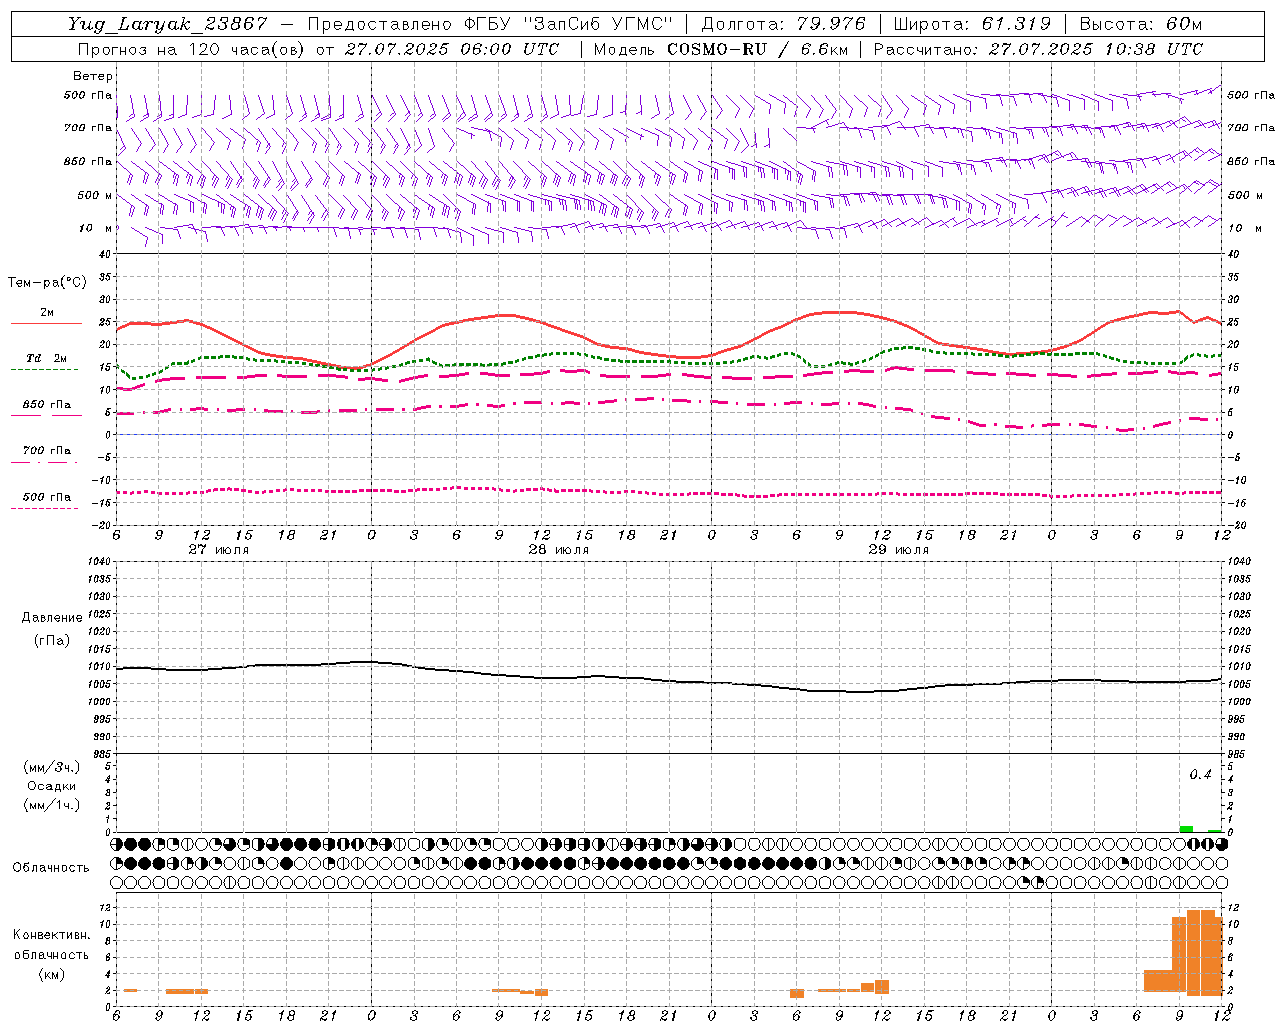The height and width of the screenshot is (1024, 1280).
Task: Click the Облачность cloud cover label
Action: point(51,867)
